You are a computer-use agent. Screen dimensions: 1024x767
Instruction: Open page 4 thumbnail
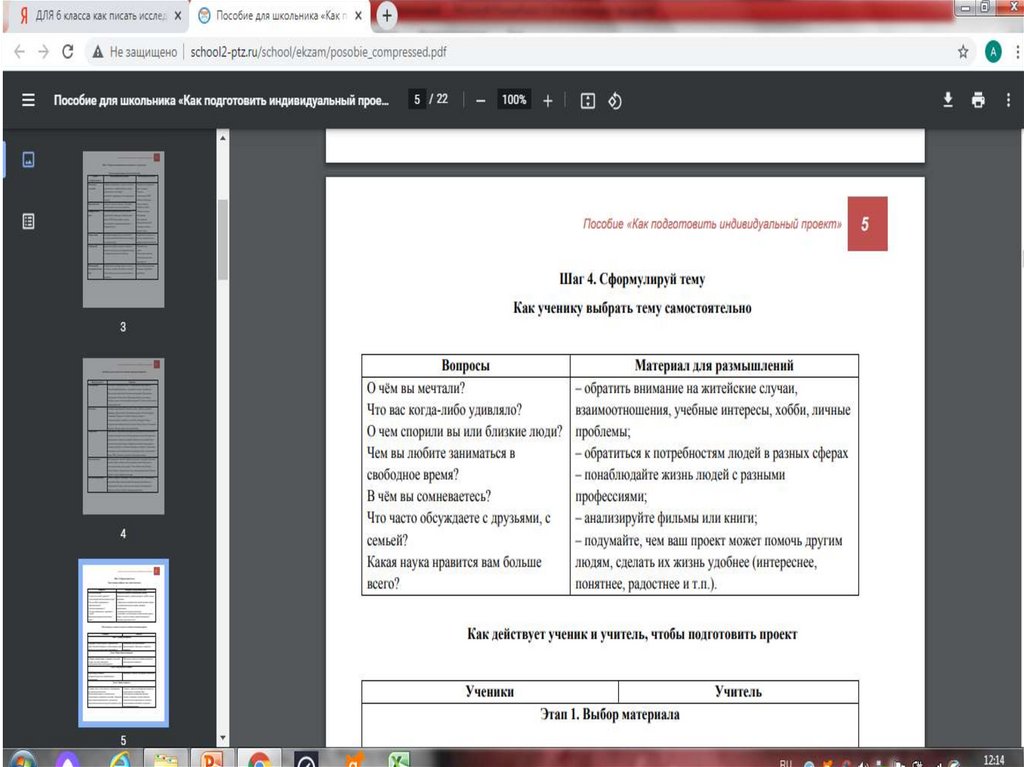pos(123,438)
